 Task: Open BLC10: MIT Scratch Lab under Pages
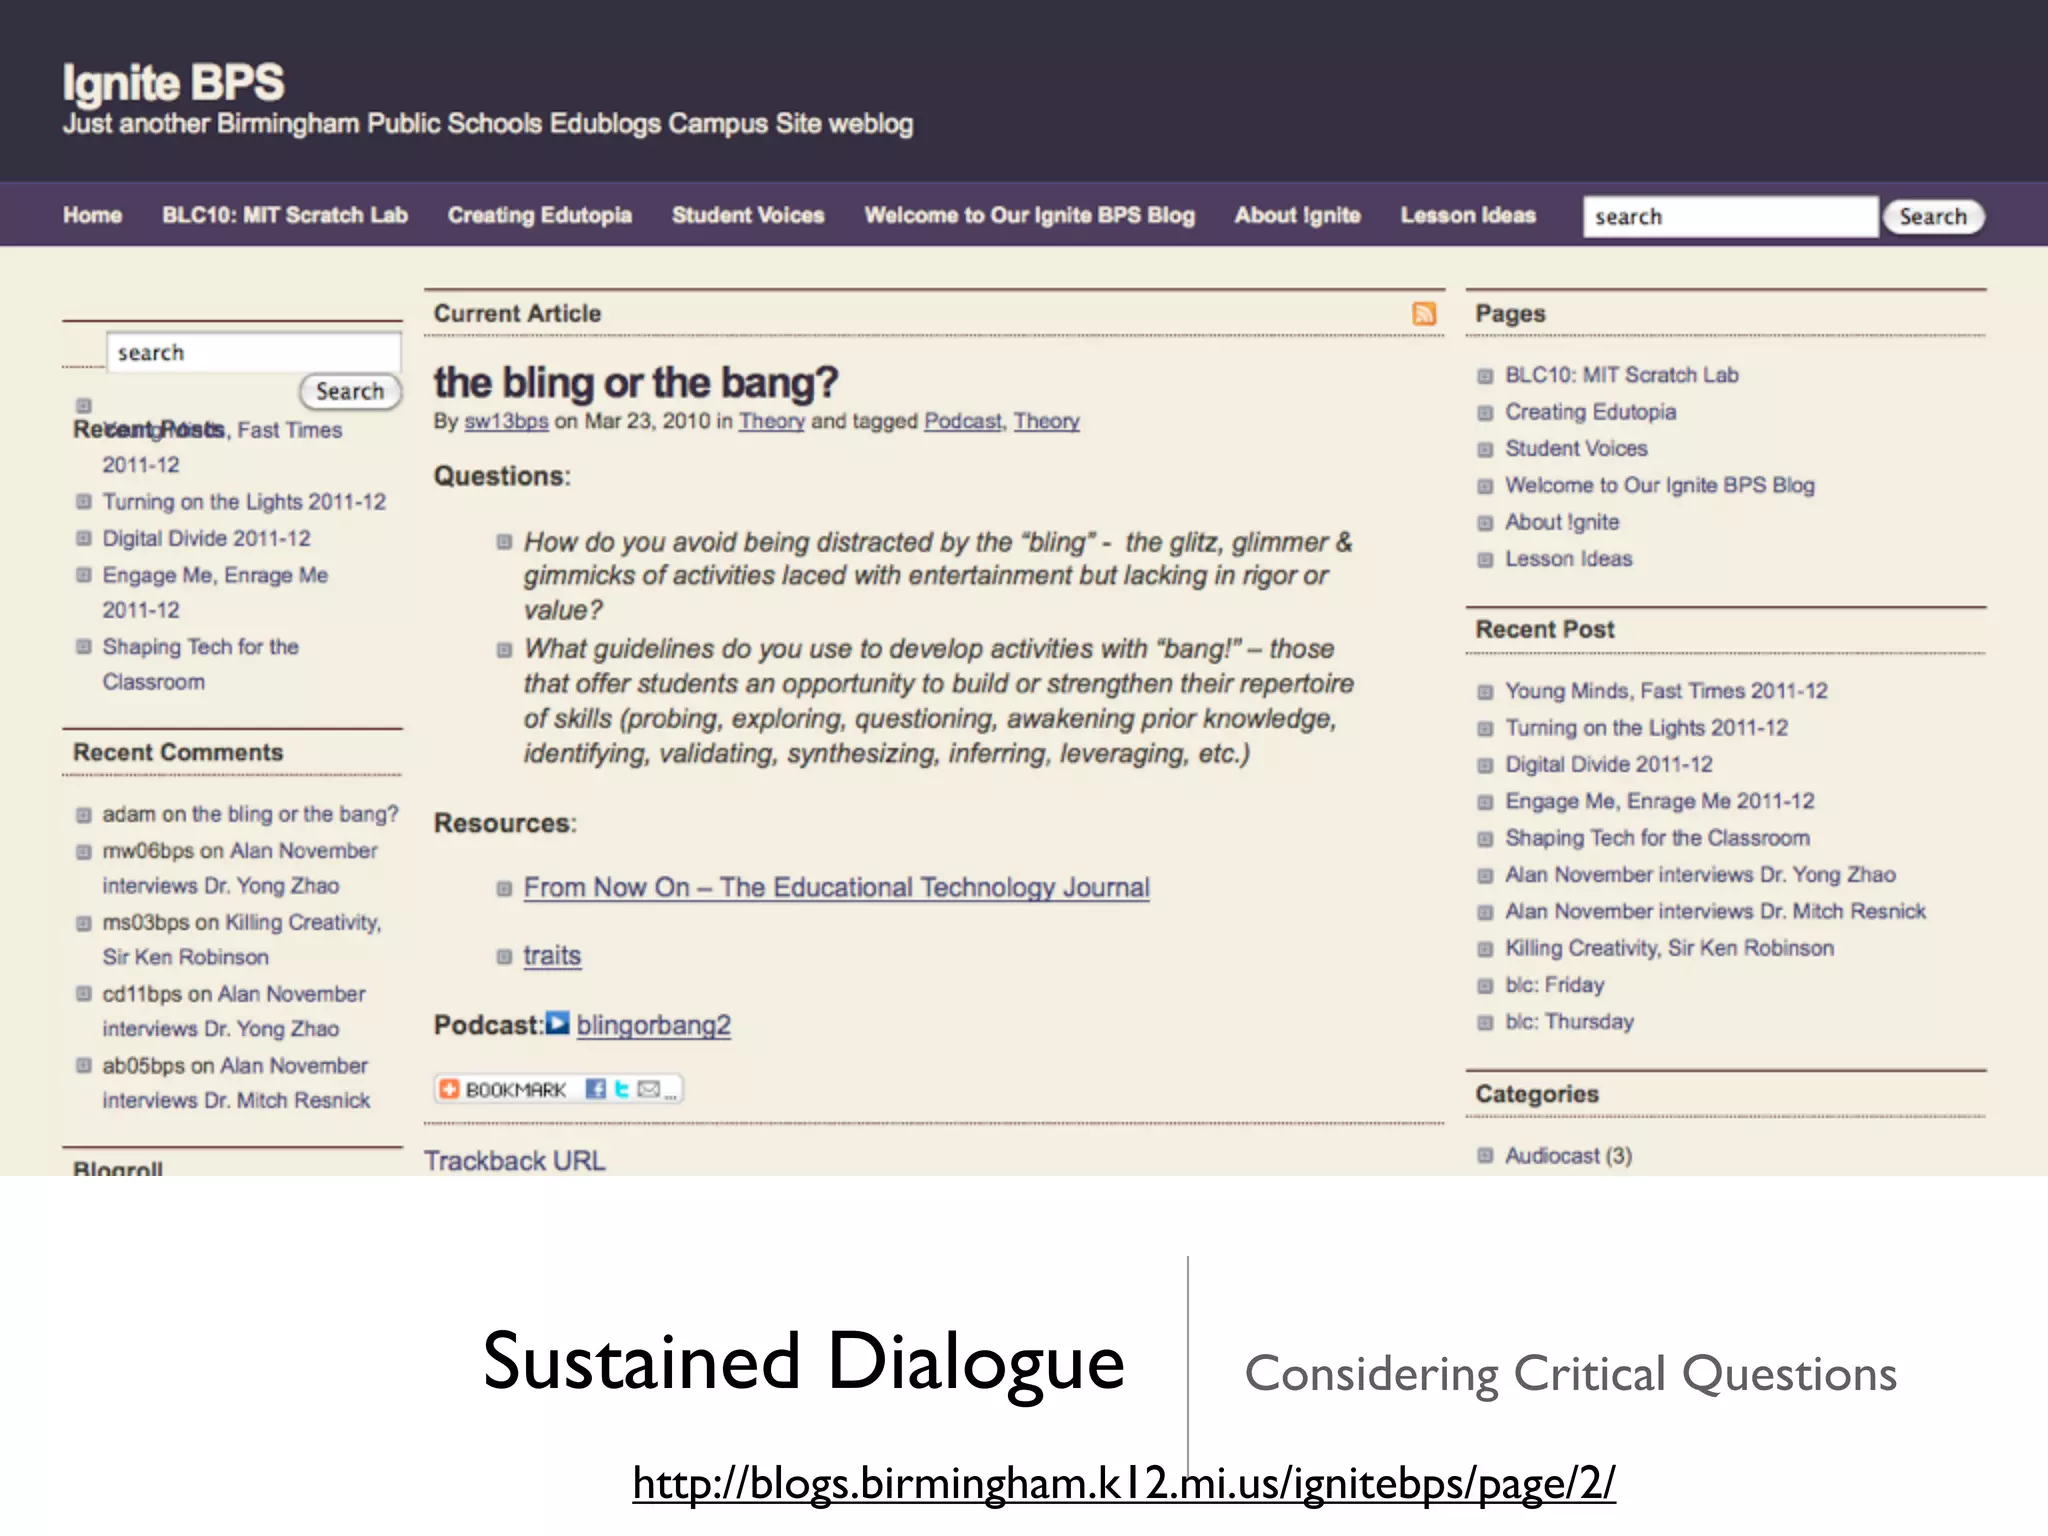tap(1622, 375)
